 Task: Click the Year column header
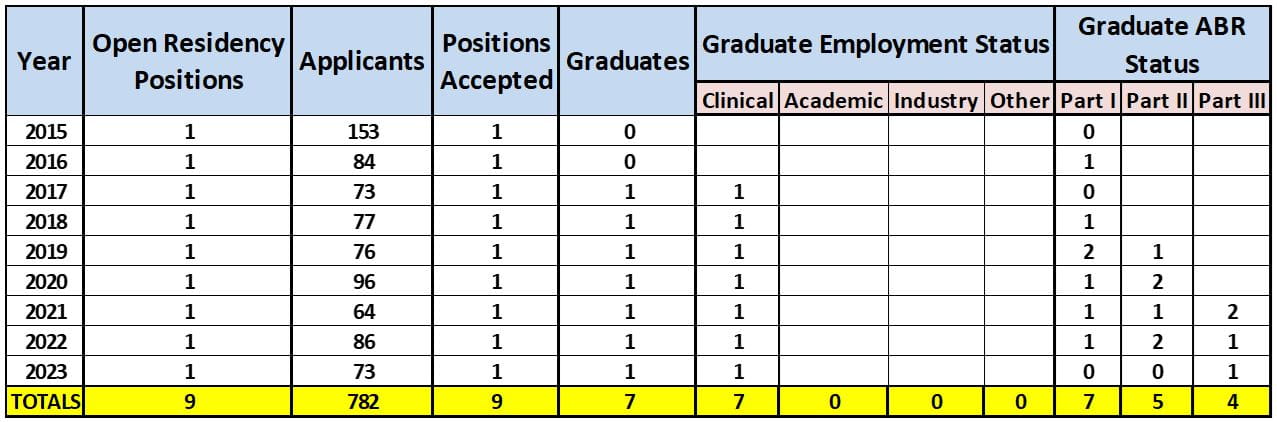tap(43, 61)
